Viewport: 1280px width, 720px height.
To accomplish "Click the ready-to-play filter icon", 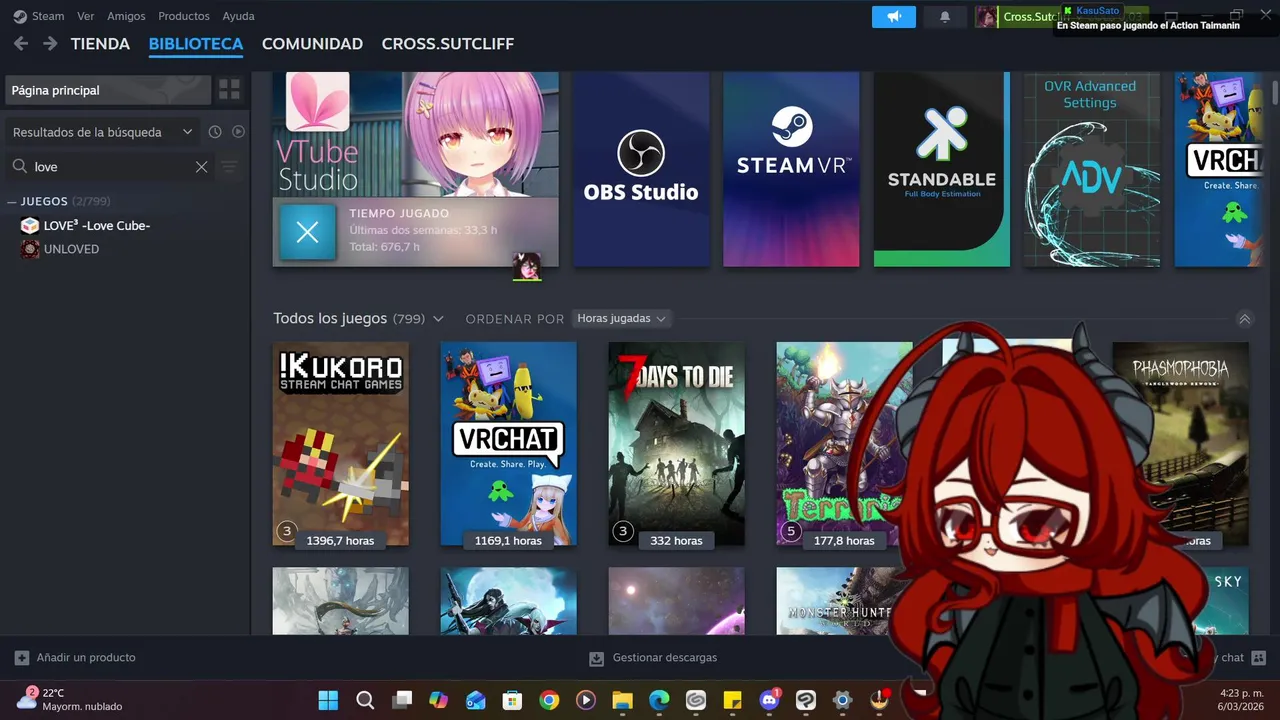I will point(238,132).
